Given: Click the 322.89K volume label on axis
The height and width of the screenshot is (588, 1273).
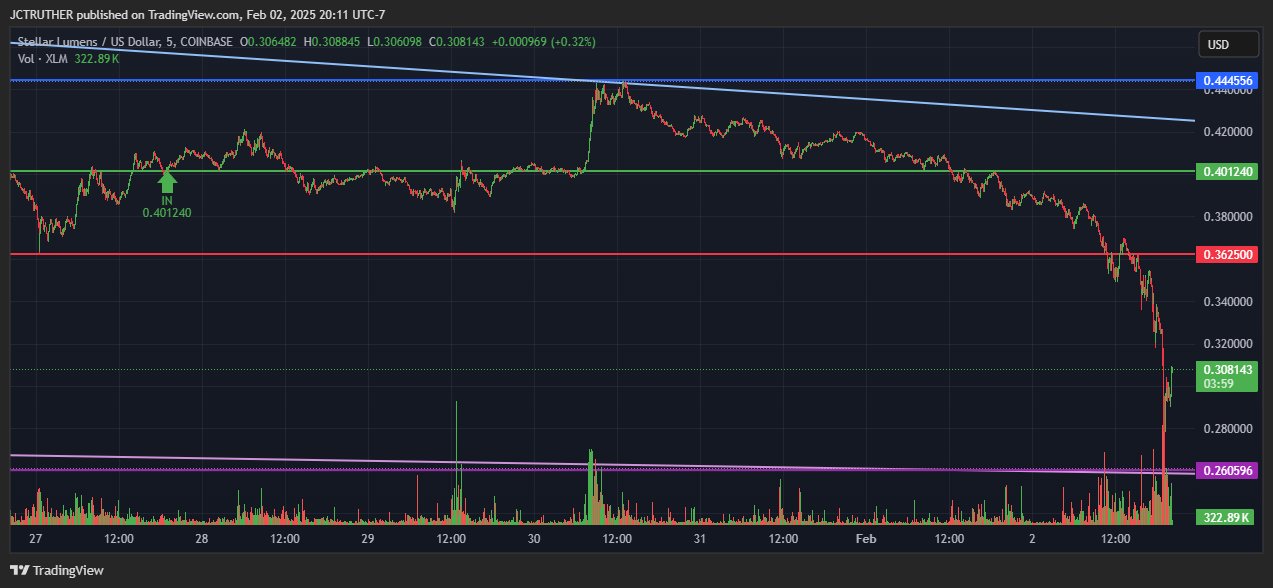Looking at the screenshot, I should [x=1226, y=517].
